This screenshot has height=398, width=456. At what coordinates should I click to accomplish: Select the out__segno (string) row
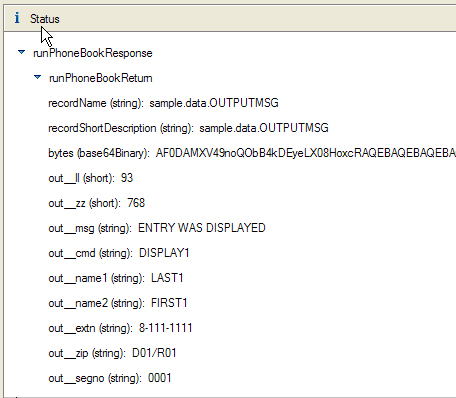point(110,378)
